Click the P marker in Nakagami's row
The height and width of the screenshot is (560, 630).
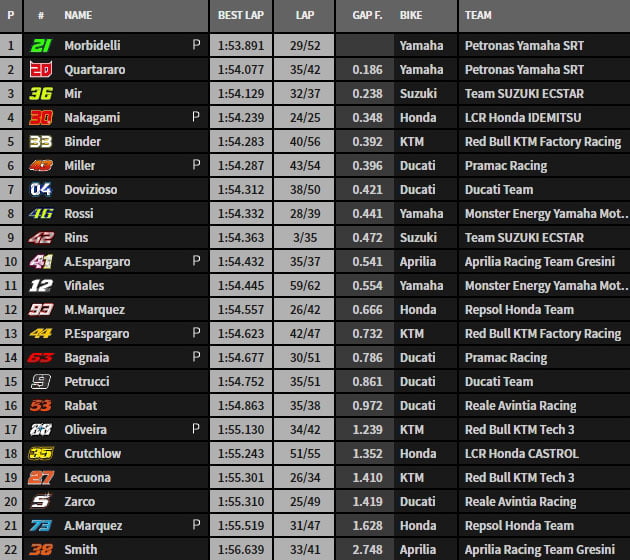pyautogui.click(x=197, y=117)
